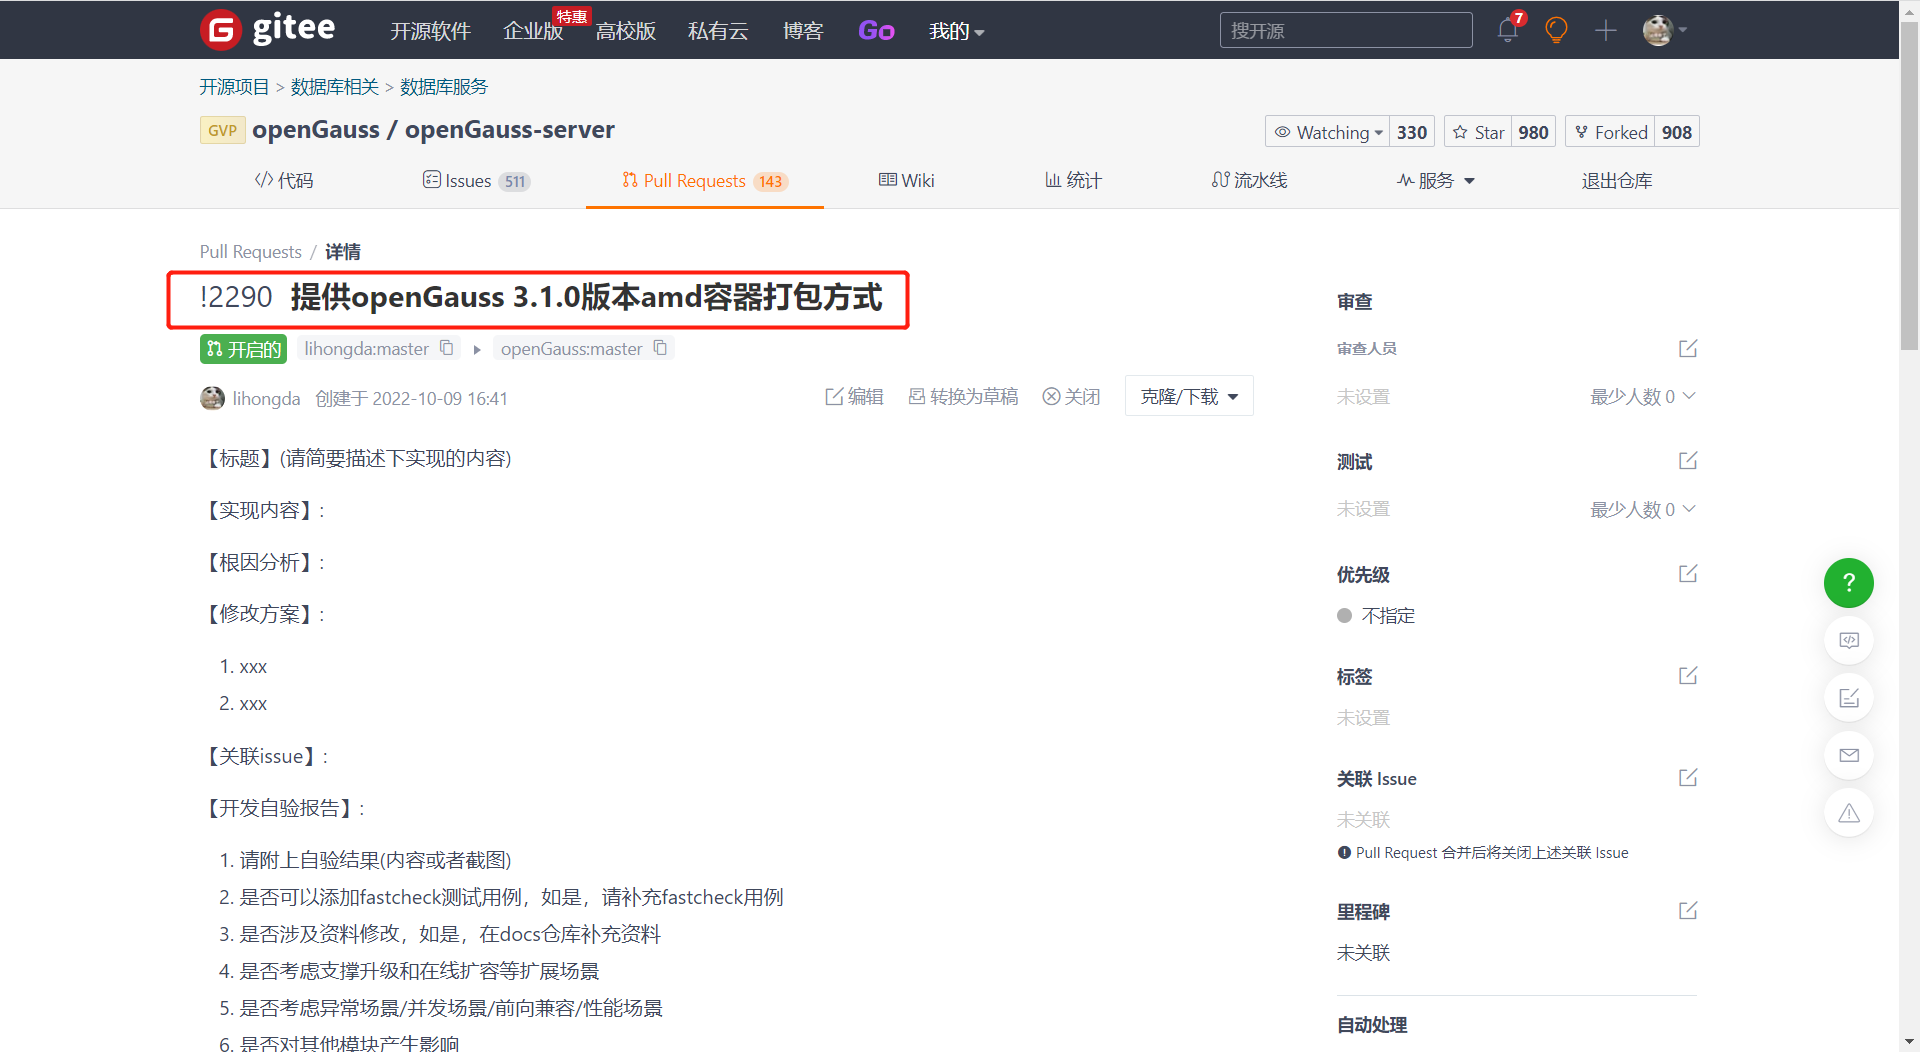Click the 搜开源 search field

pos(1346,30)
